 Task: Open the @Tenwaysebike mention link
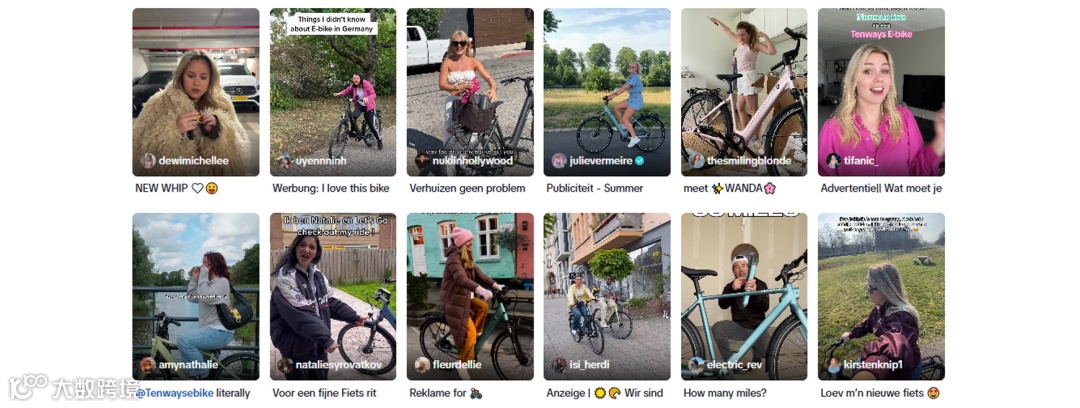tap(174, 393)
